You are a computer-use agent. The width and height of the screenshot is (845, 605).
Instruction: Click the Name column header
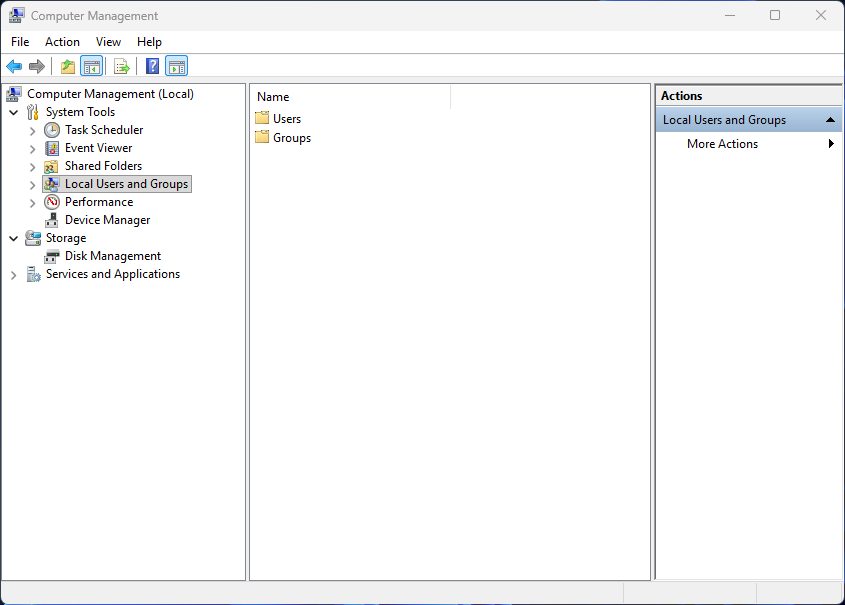pyautogui.click(x=273, y=96)
